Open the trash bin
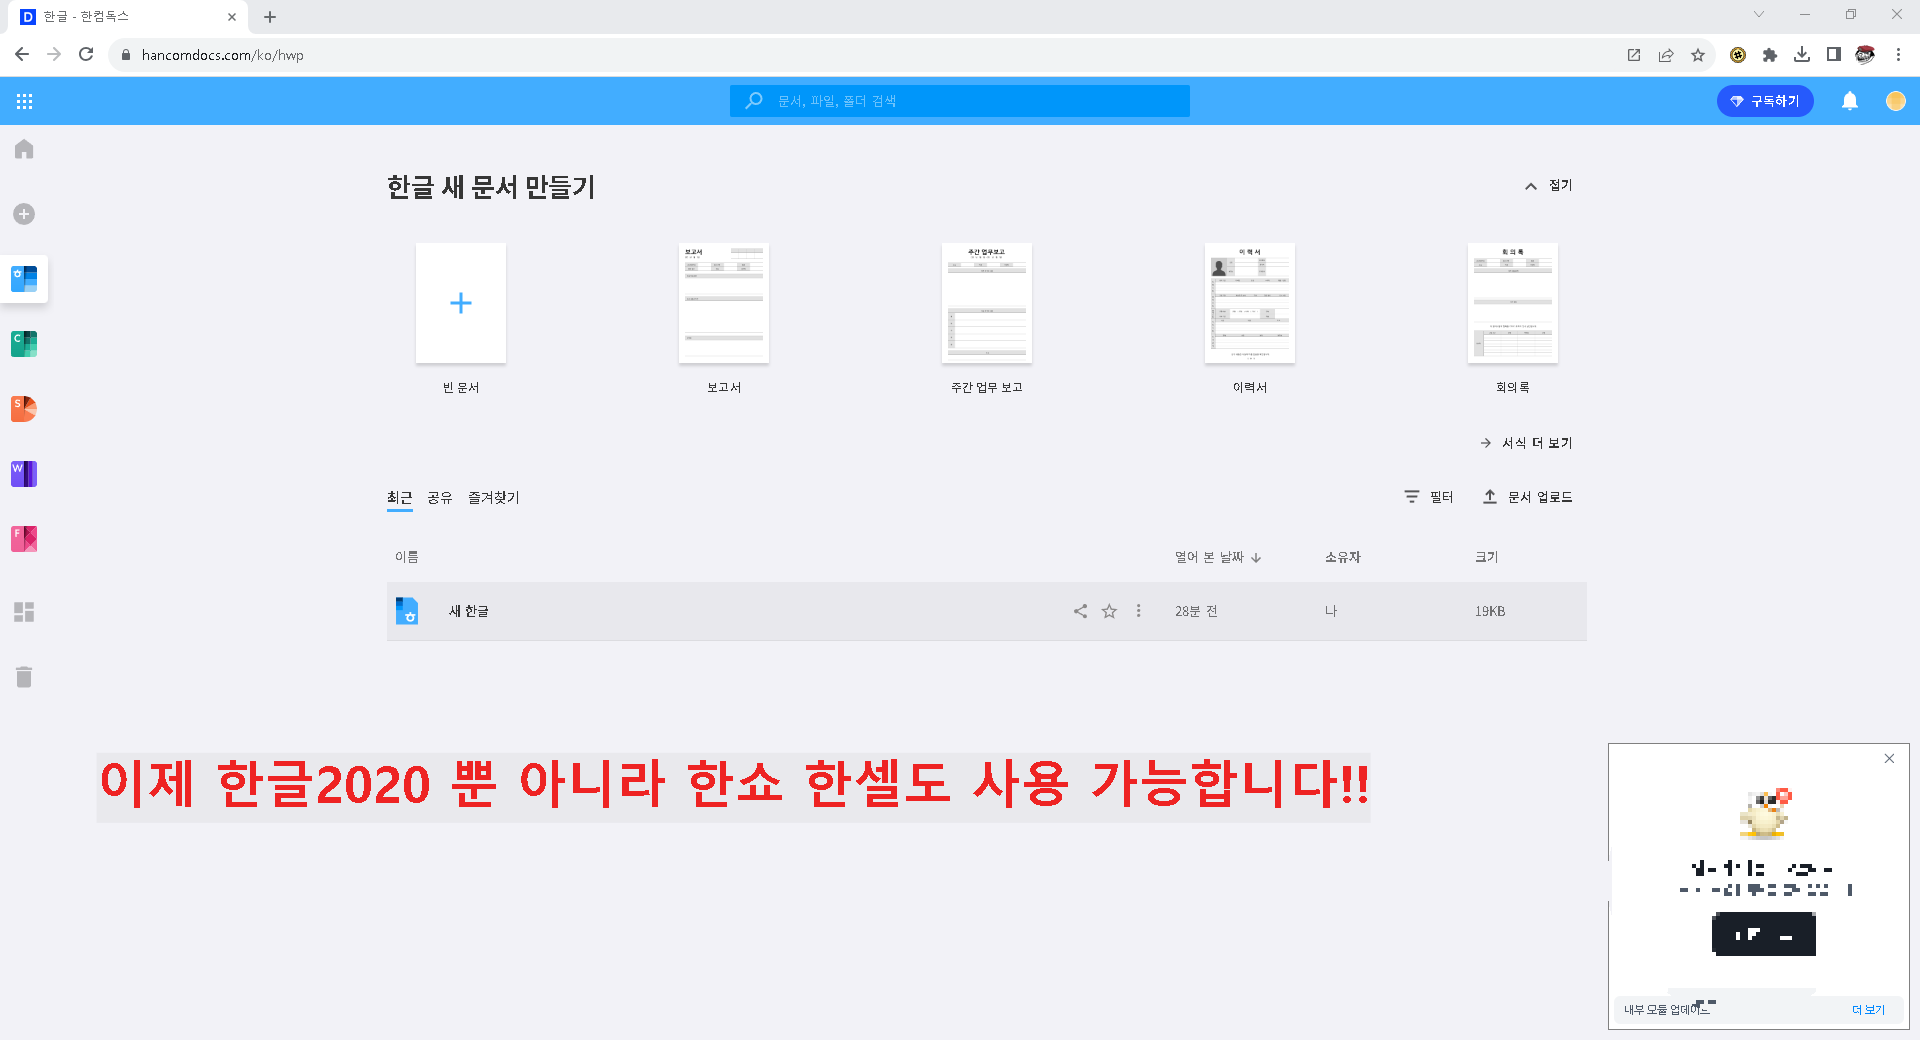The height and width of the screenshot is (1040, 1920). coord(24,677)
